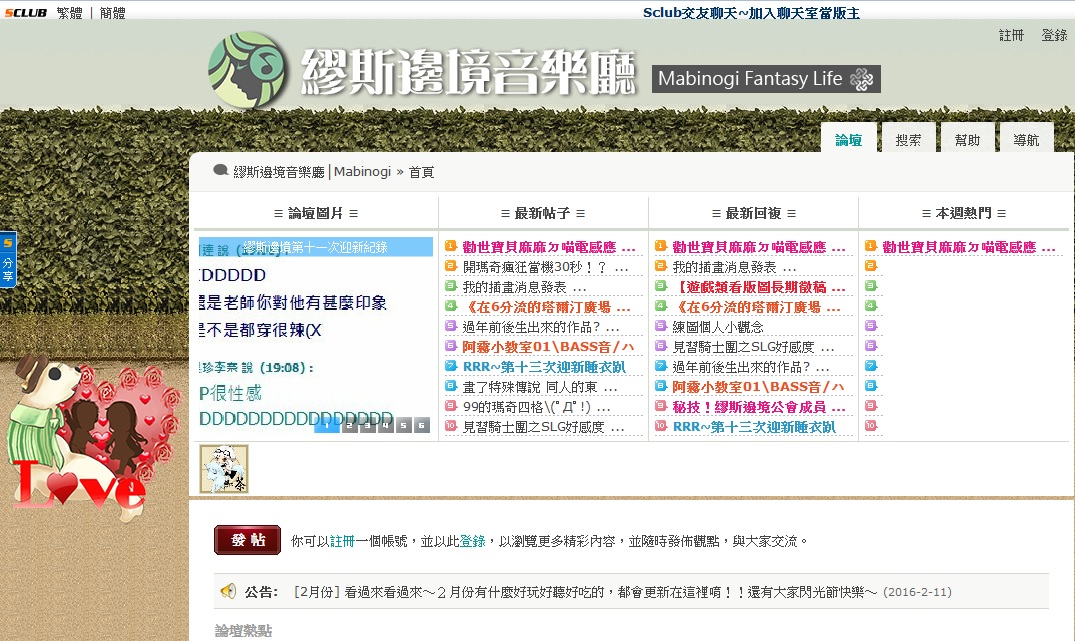The width and height of the screenshot is (1075, 641).
Task: Open 開瑪奇瘋狂當機30秒 in 最新帖子
Action: pos(546,267)
